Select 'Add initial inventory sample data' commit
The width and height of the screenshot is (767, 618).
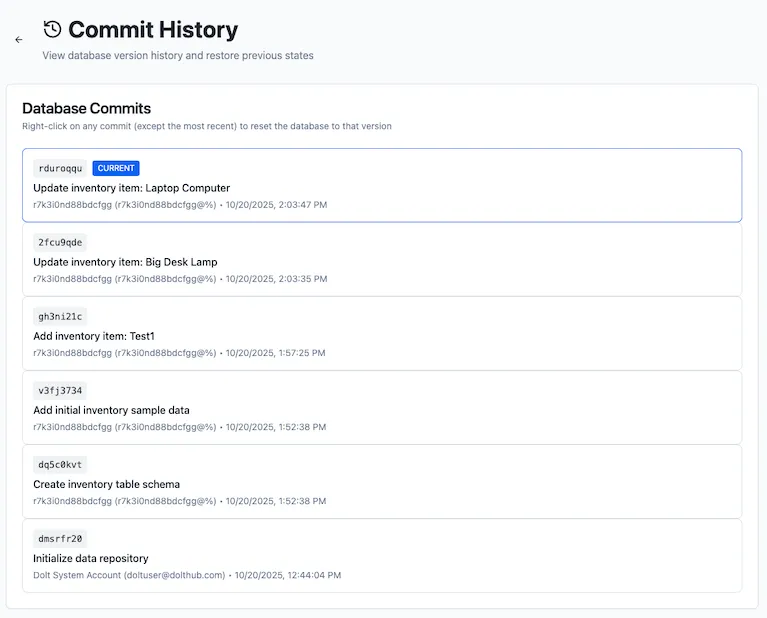[x=111, y=410]
